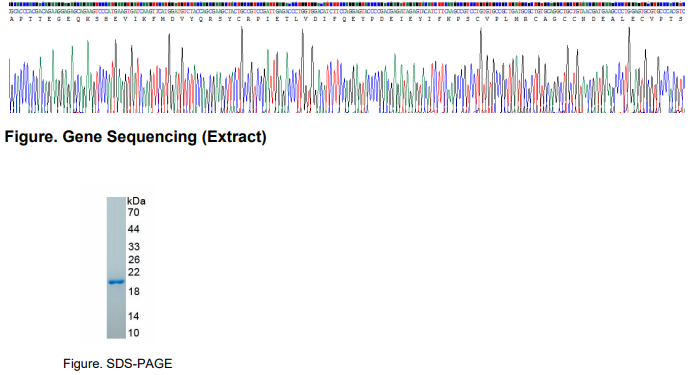The width and height of the screenshot is (692, 375).
Task: Click the 10 kDa marker label
Action: (133, 333)
